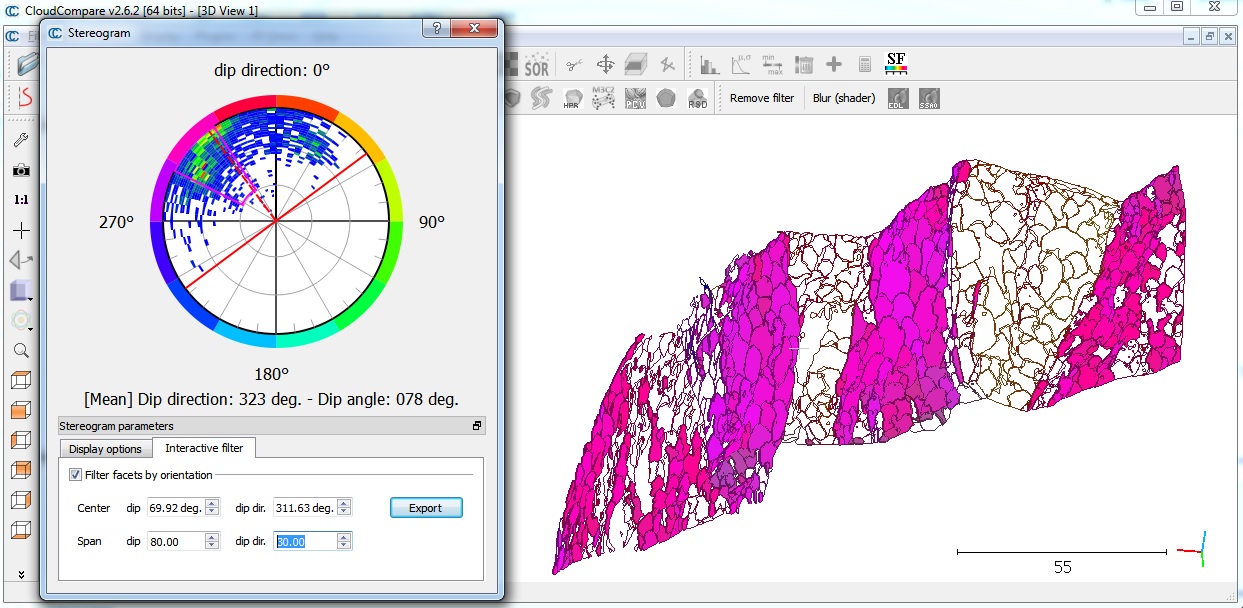Open the folder icon in main toolbar
This screenshot has height=608, width=1243.
click(27, 65)
